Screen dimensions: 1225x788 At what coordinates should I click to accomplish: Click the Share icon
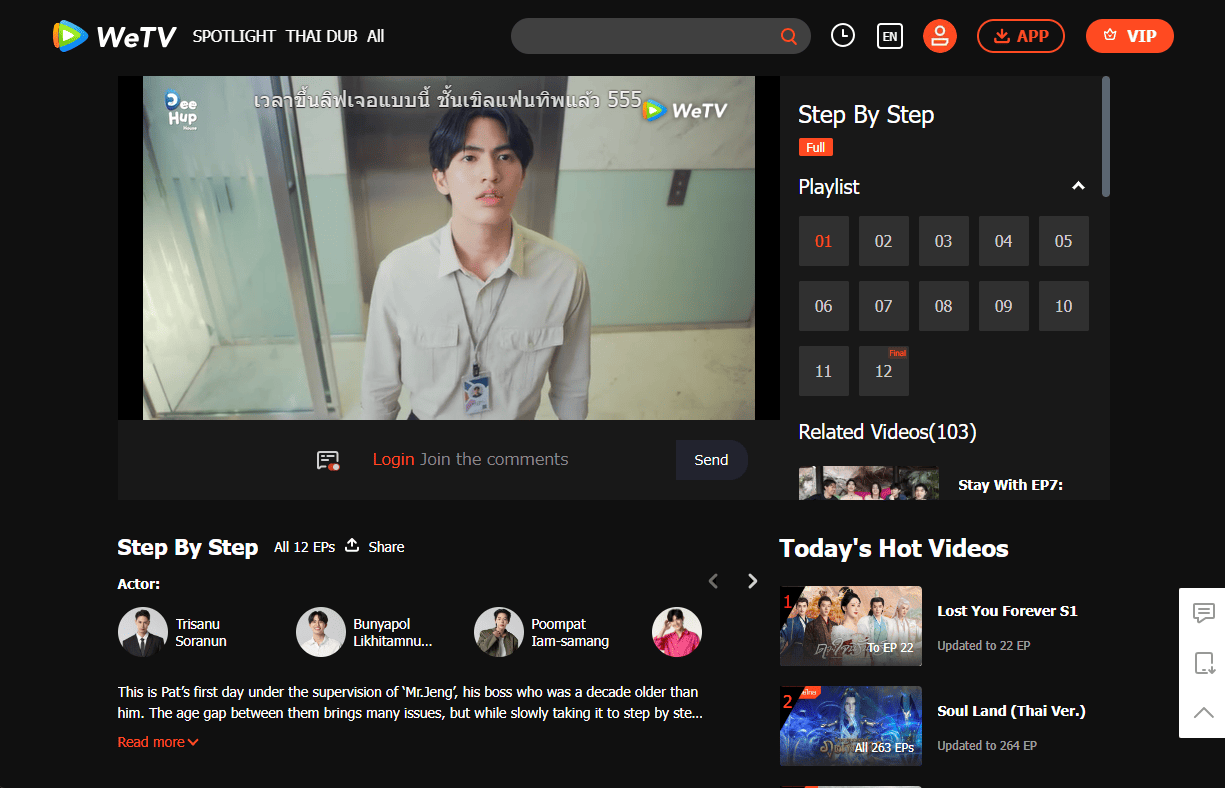(x=352, y=546)
